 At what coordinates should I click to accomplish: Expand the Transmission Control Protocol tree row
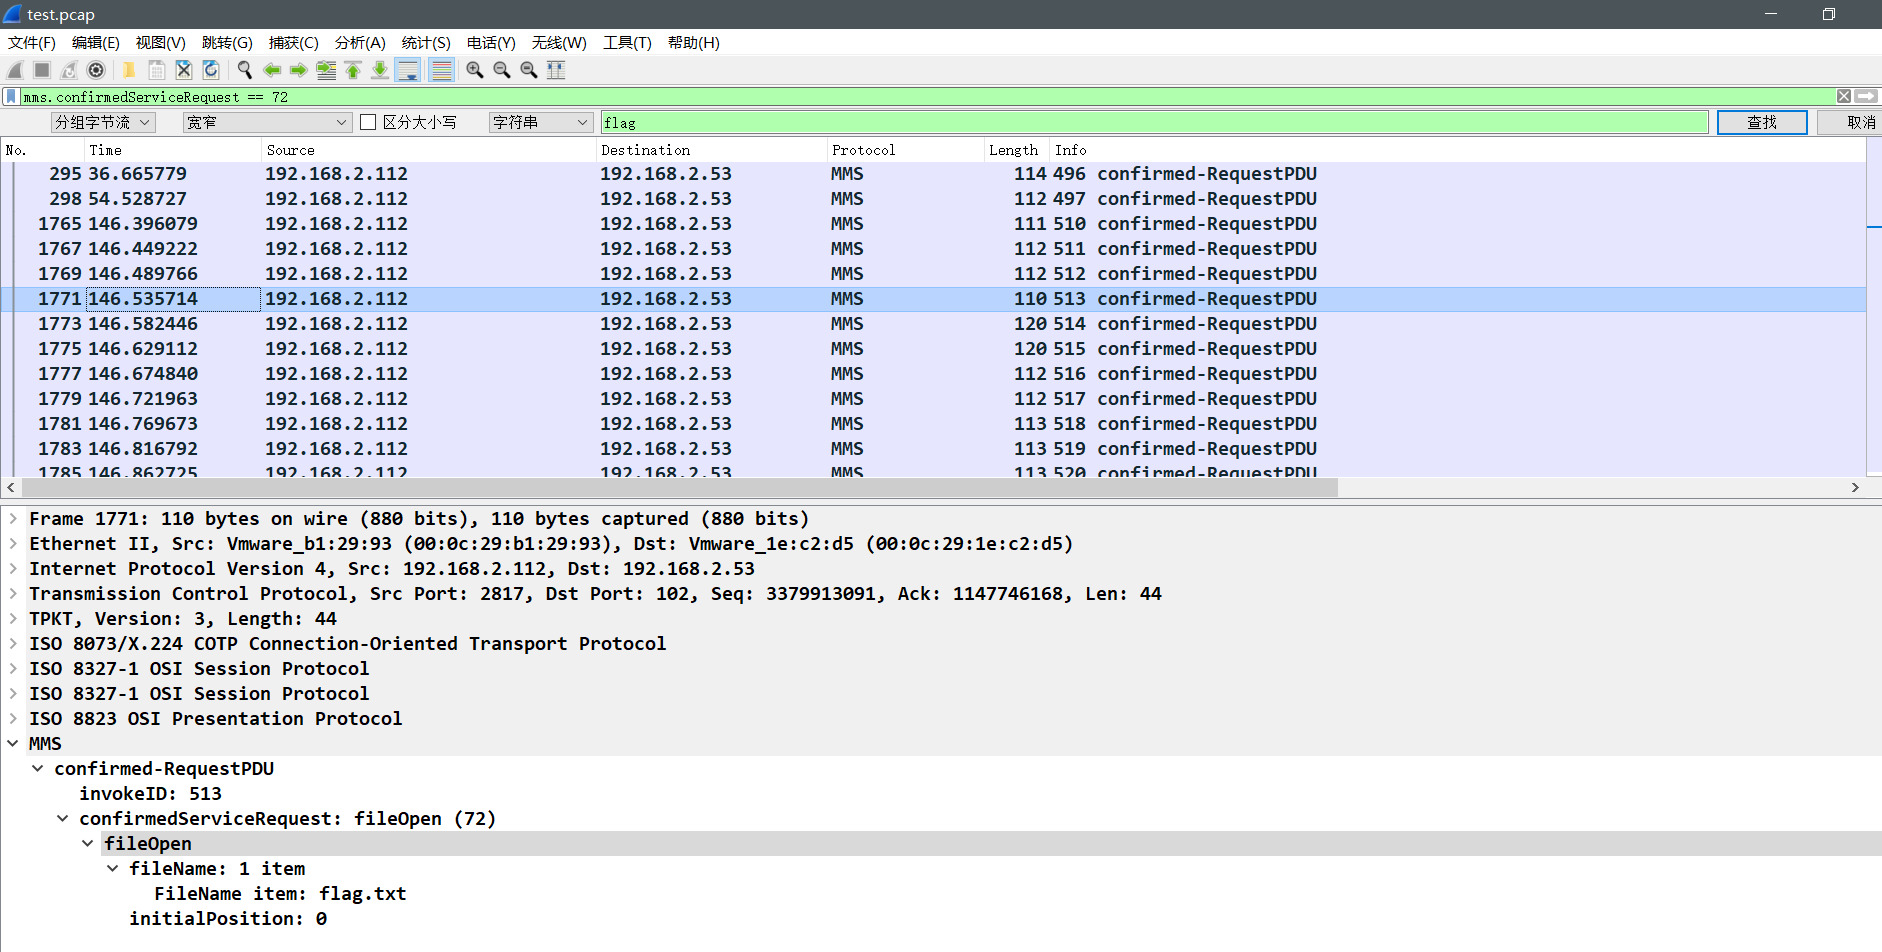coord(13,594)
